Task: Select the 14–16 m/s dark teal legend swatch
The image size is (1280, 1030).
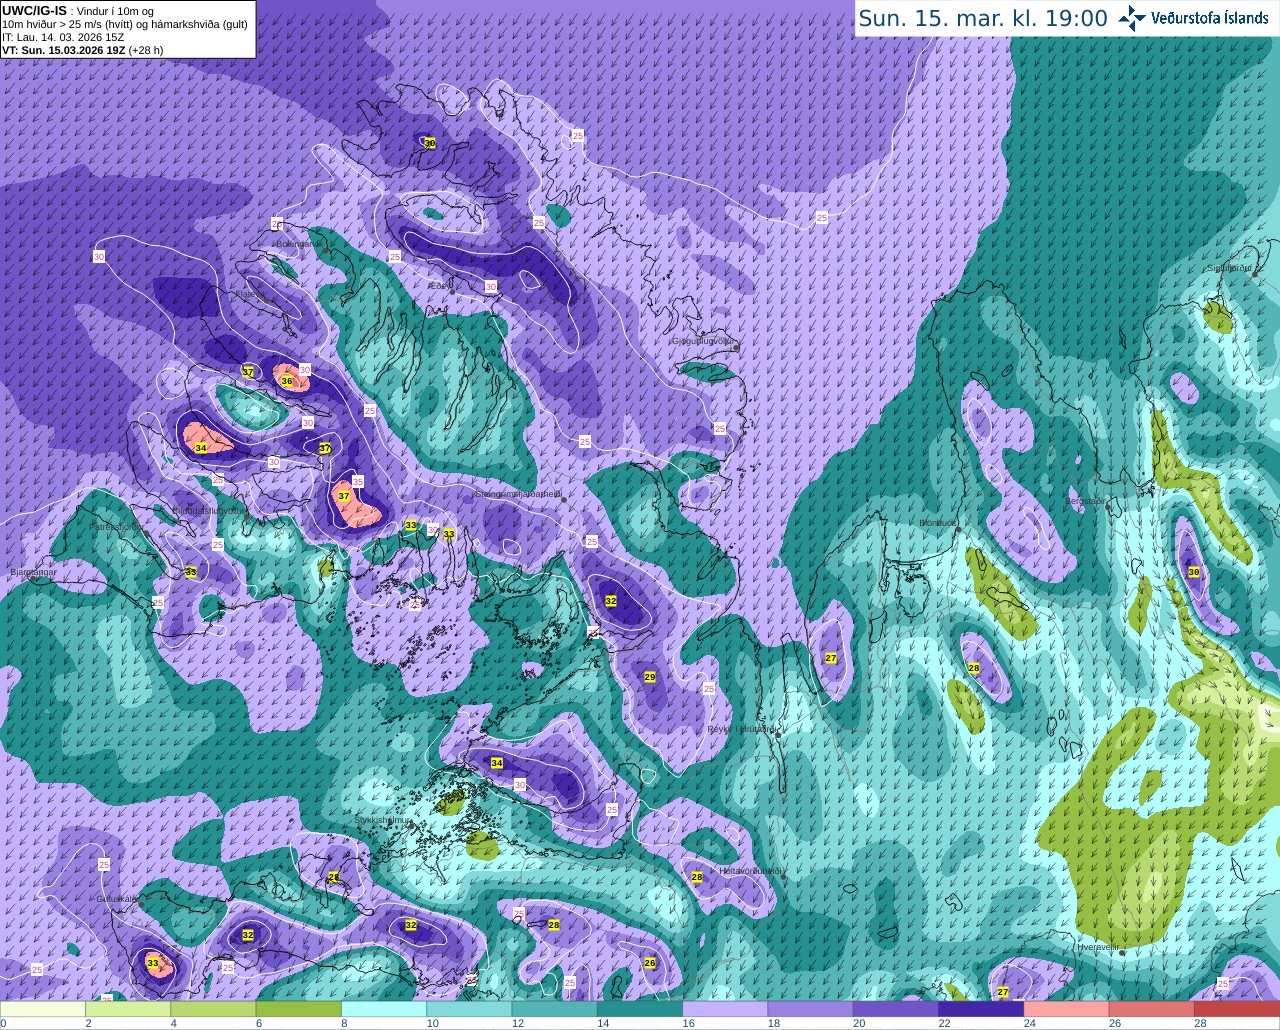Action: pos(640,1009)
